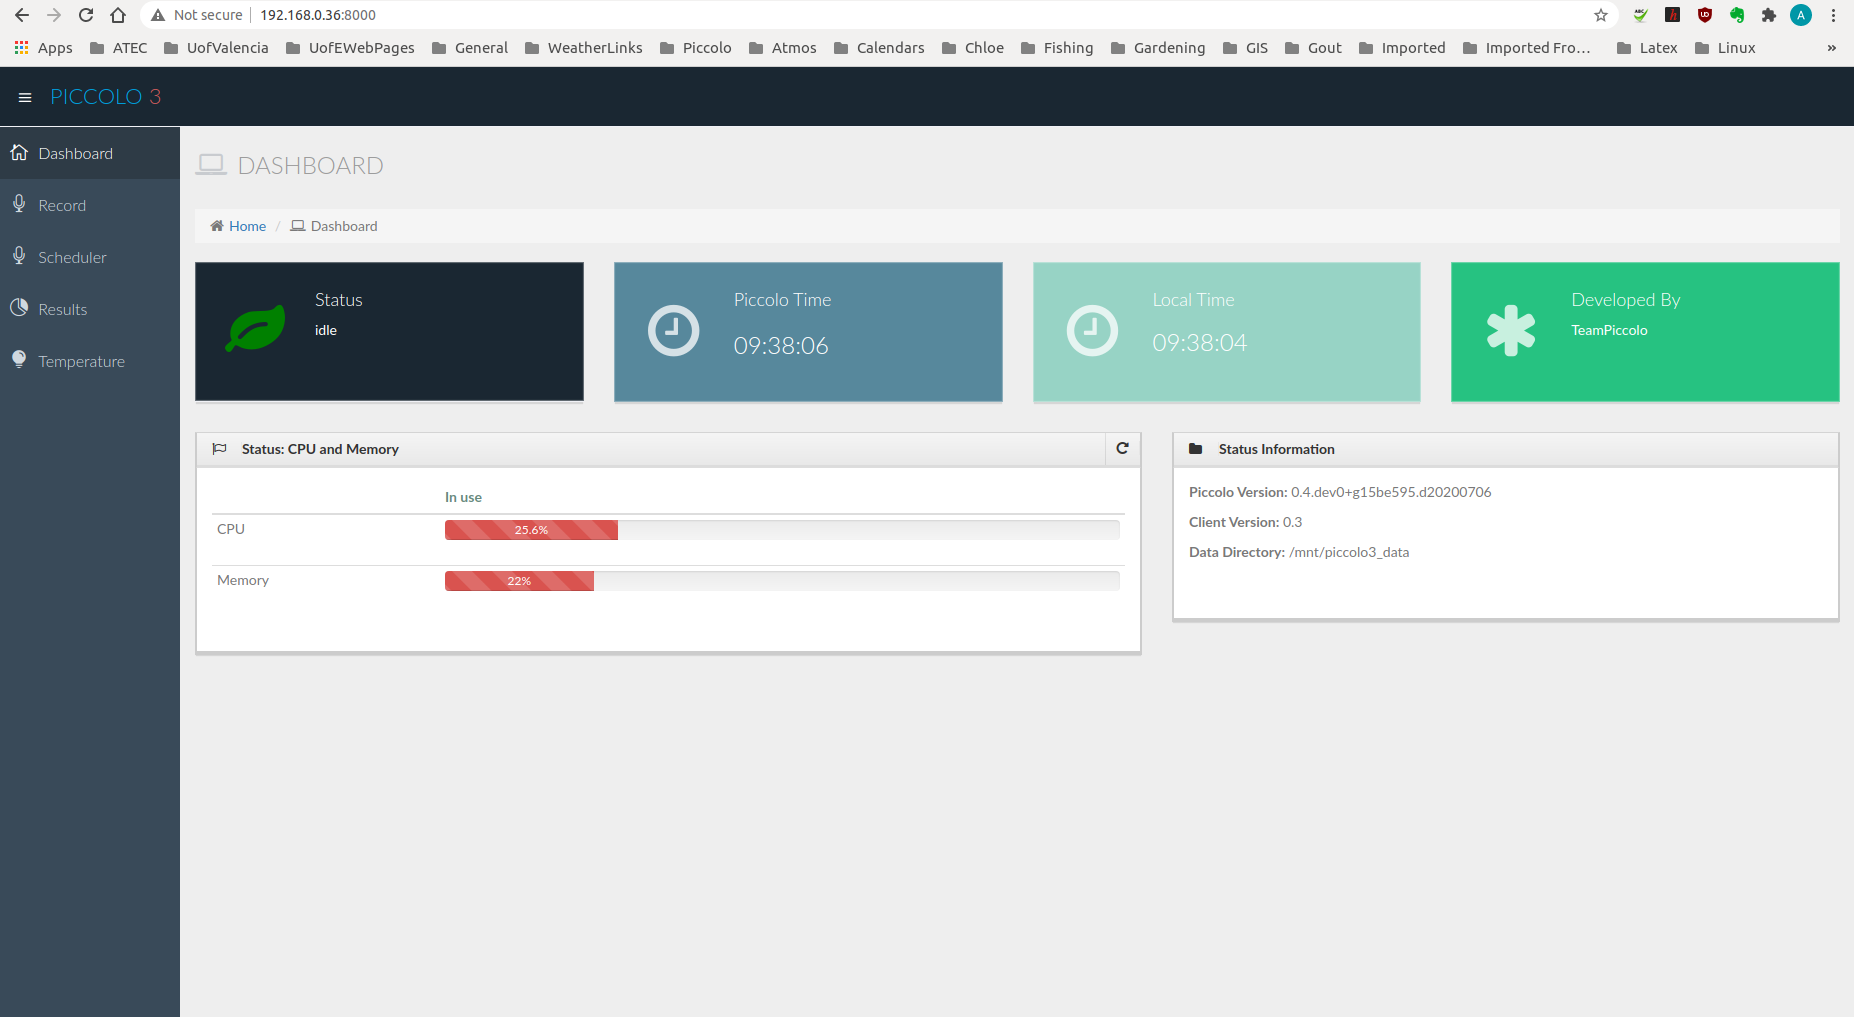Open the browser's three-dot menu
The width and height of the screenshot is (1854, 1017).
(1832, 15)
